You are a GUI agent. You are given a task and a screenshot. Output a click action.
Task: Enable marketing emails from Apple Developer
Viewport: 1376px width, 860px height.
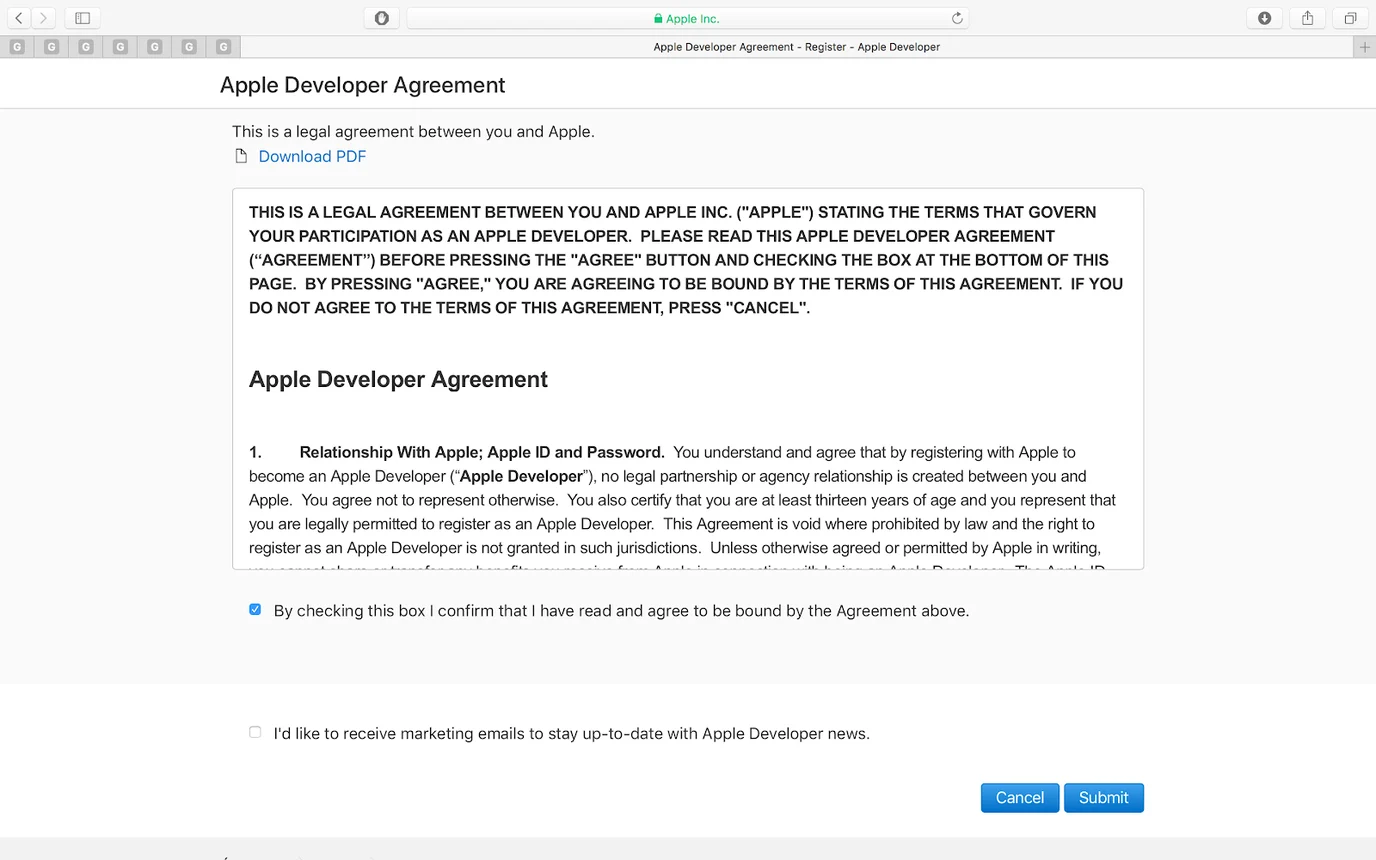255,732
